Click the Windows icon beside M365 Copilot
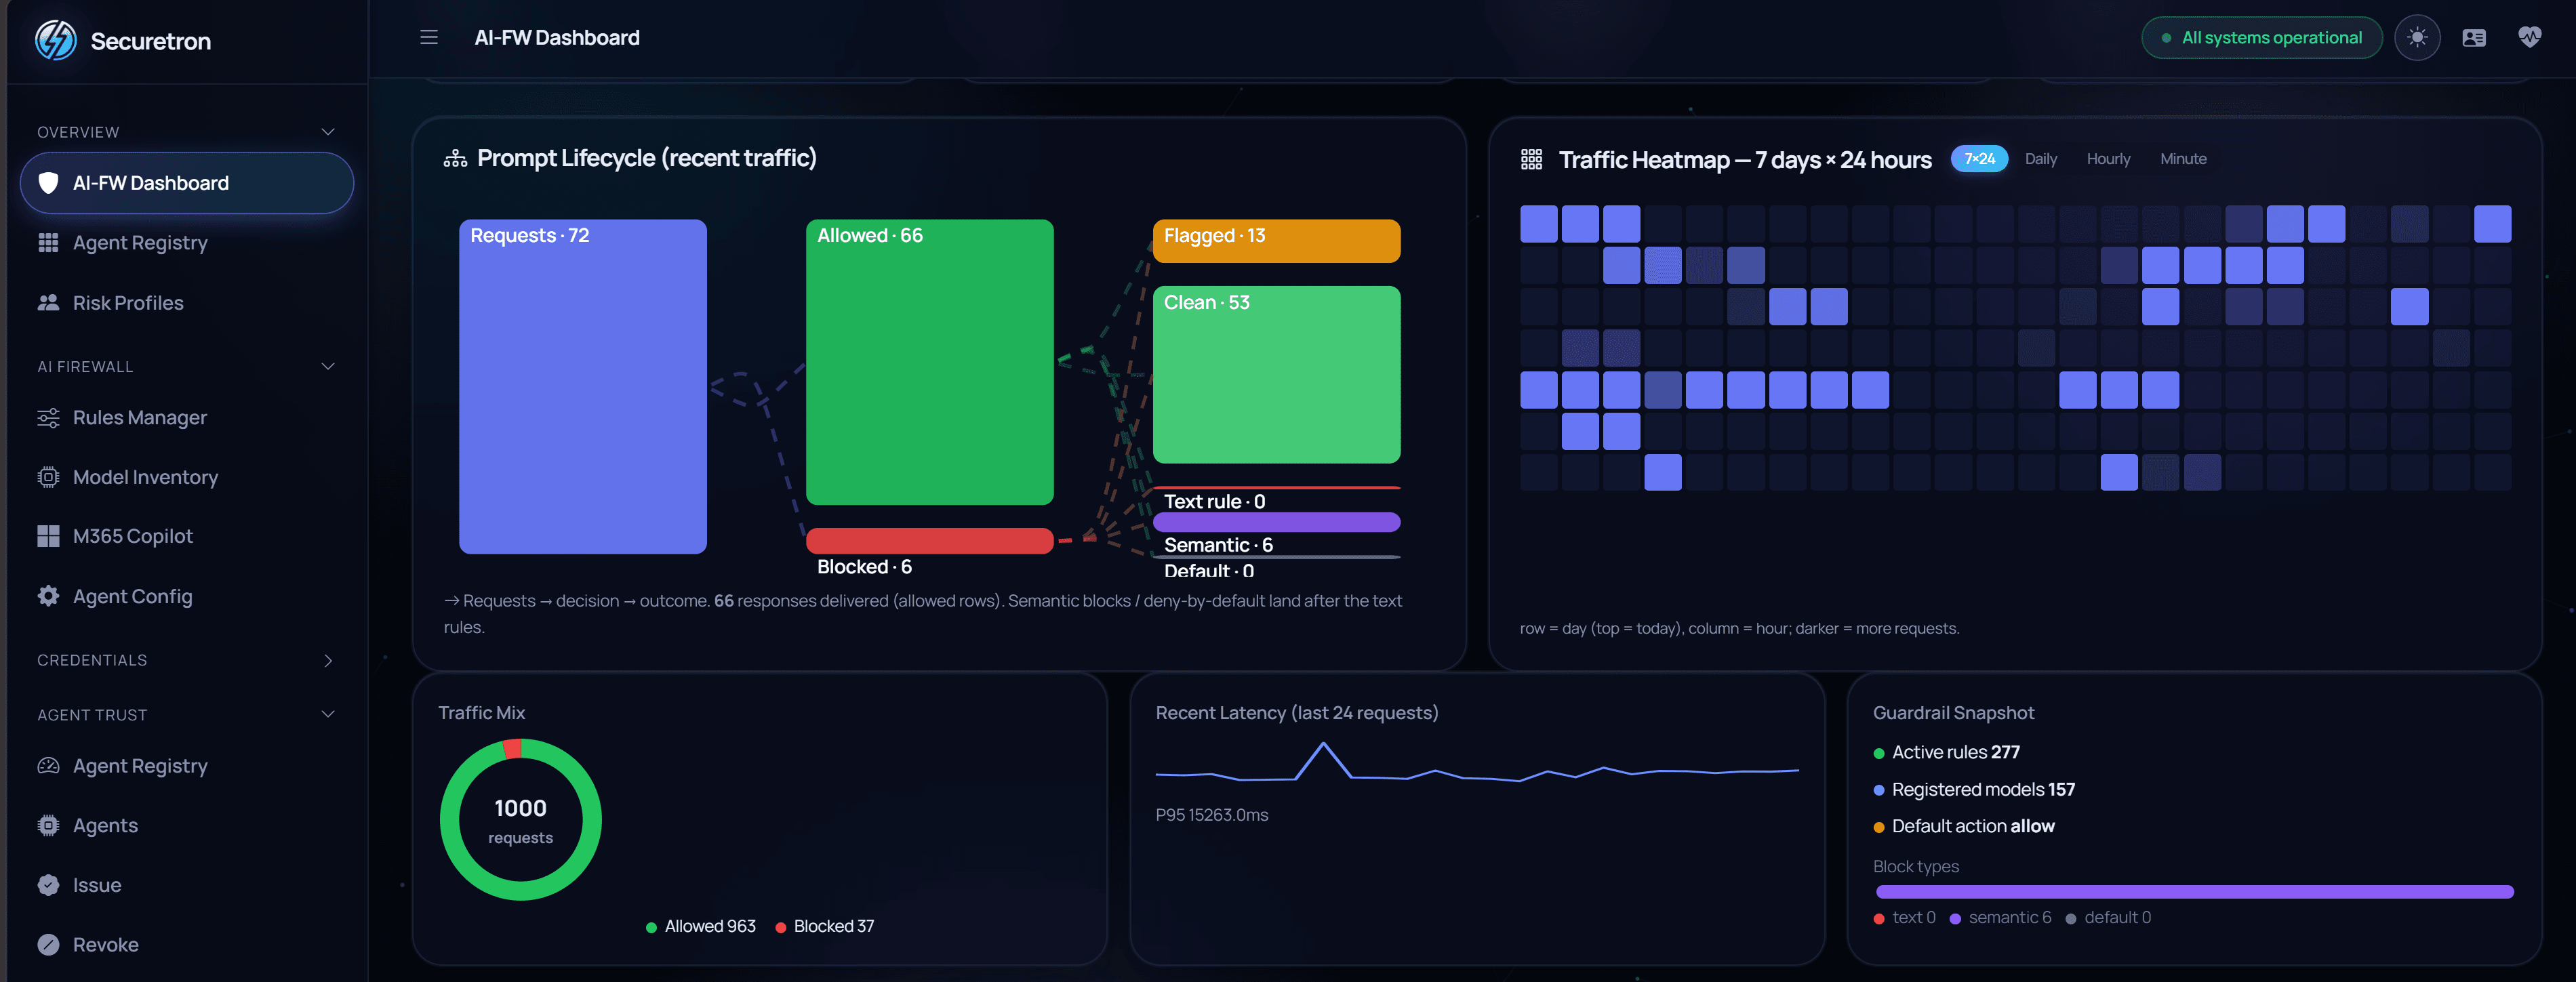2576x982 pixels. point(48,536)
